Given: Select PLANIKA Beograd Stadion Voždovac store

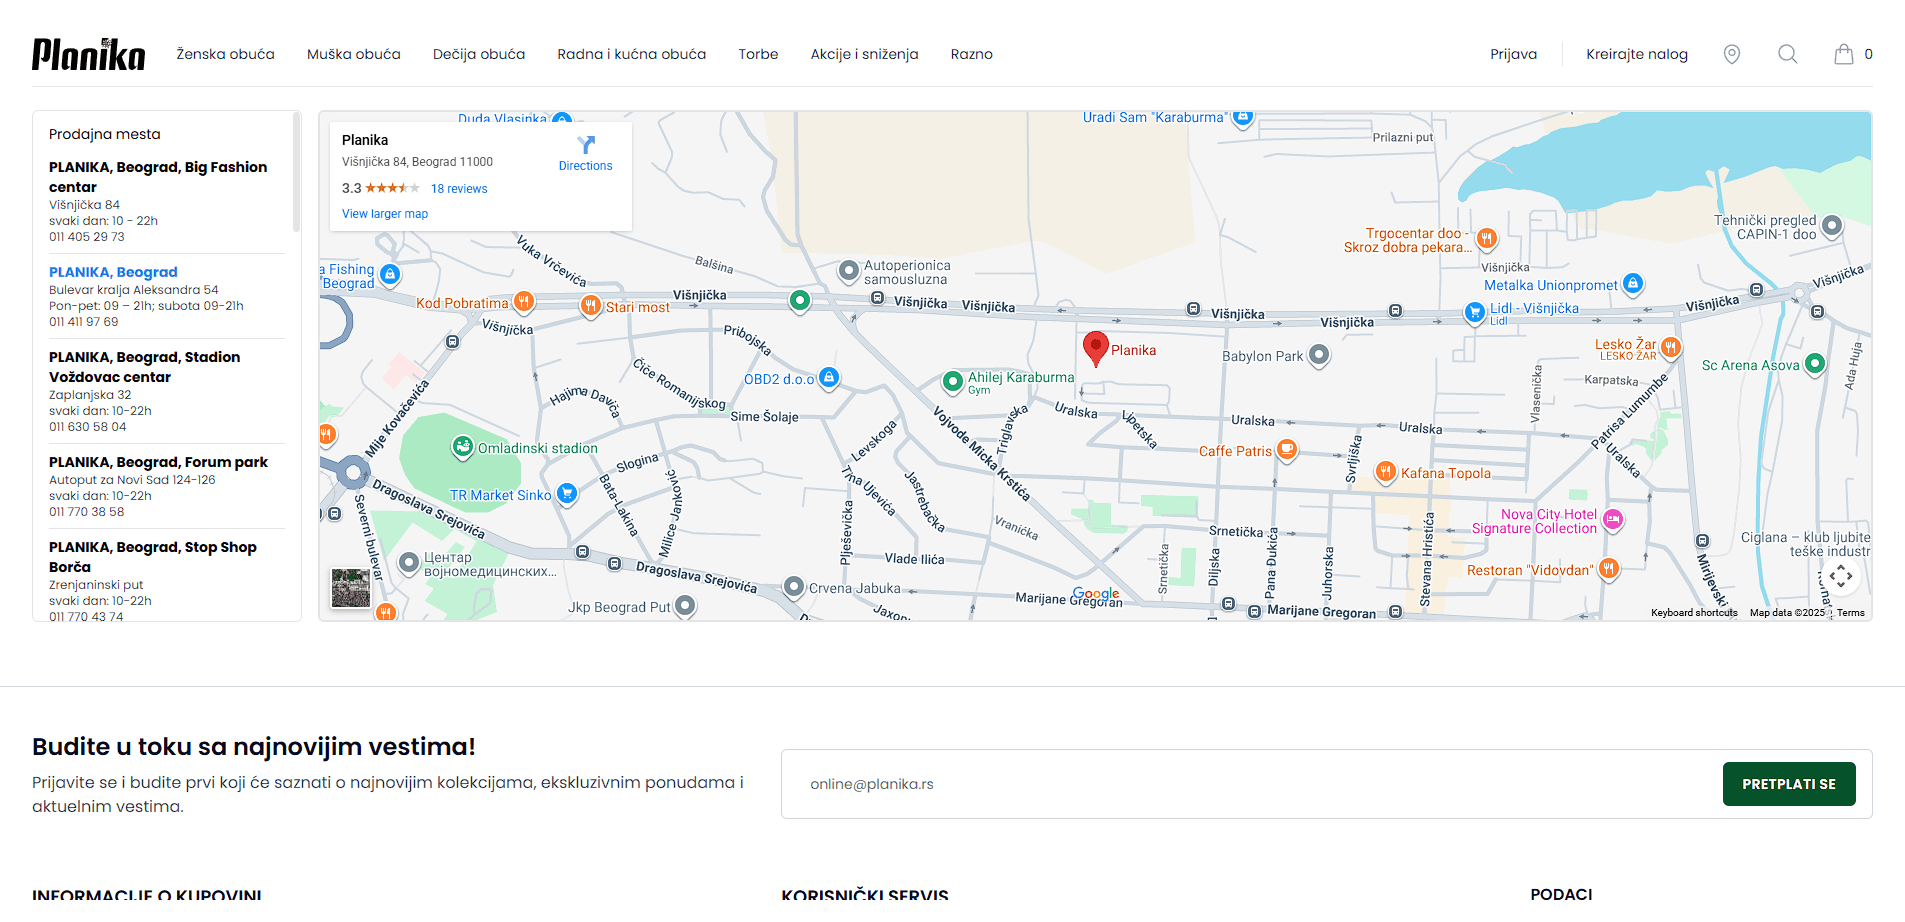Looking at the screenshot, I should pos(144,367).
